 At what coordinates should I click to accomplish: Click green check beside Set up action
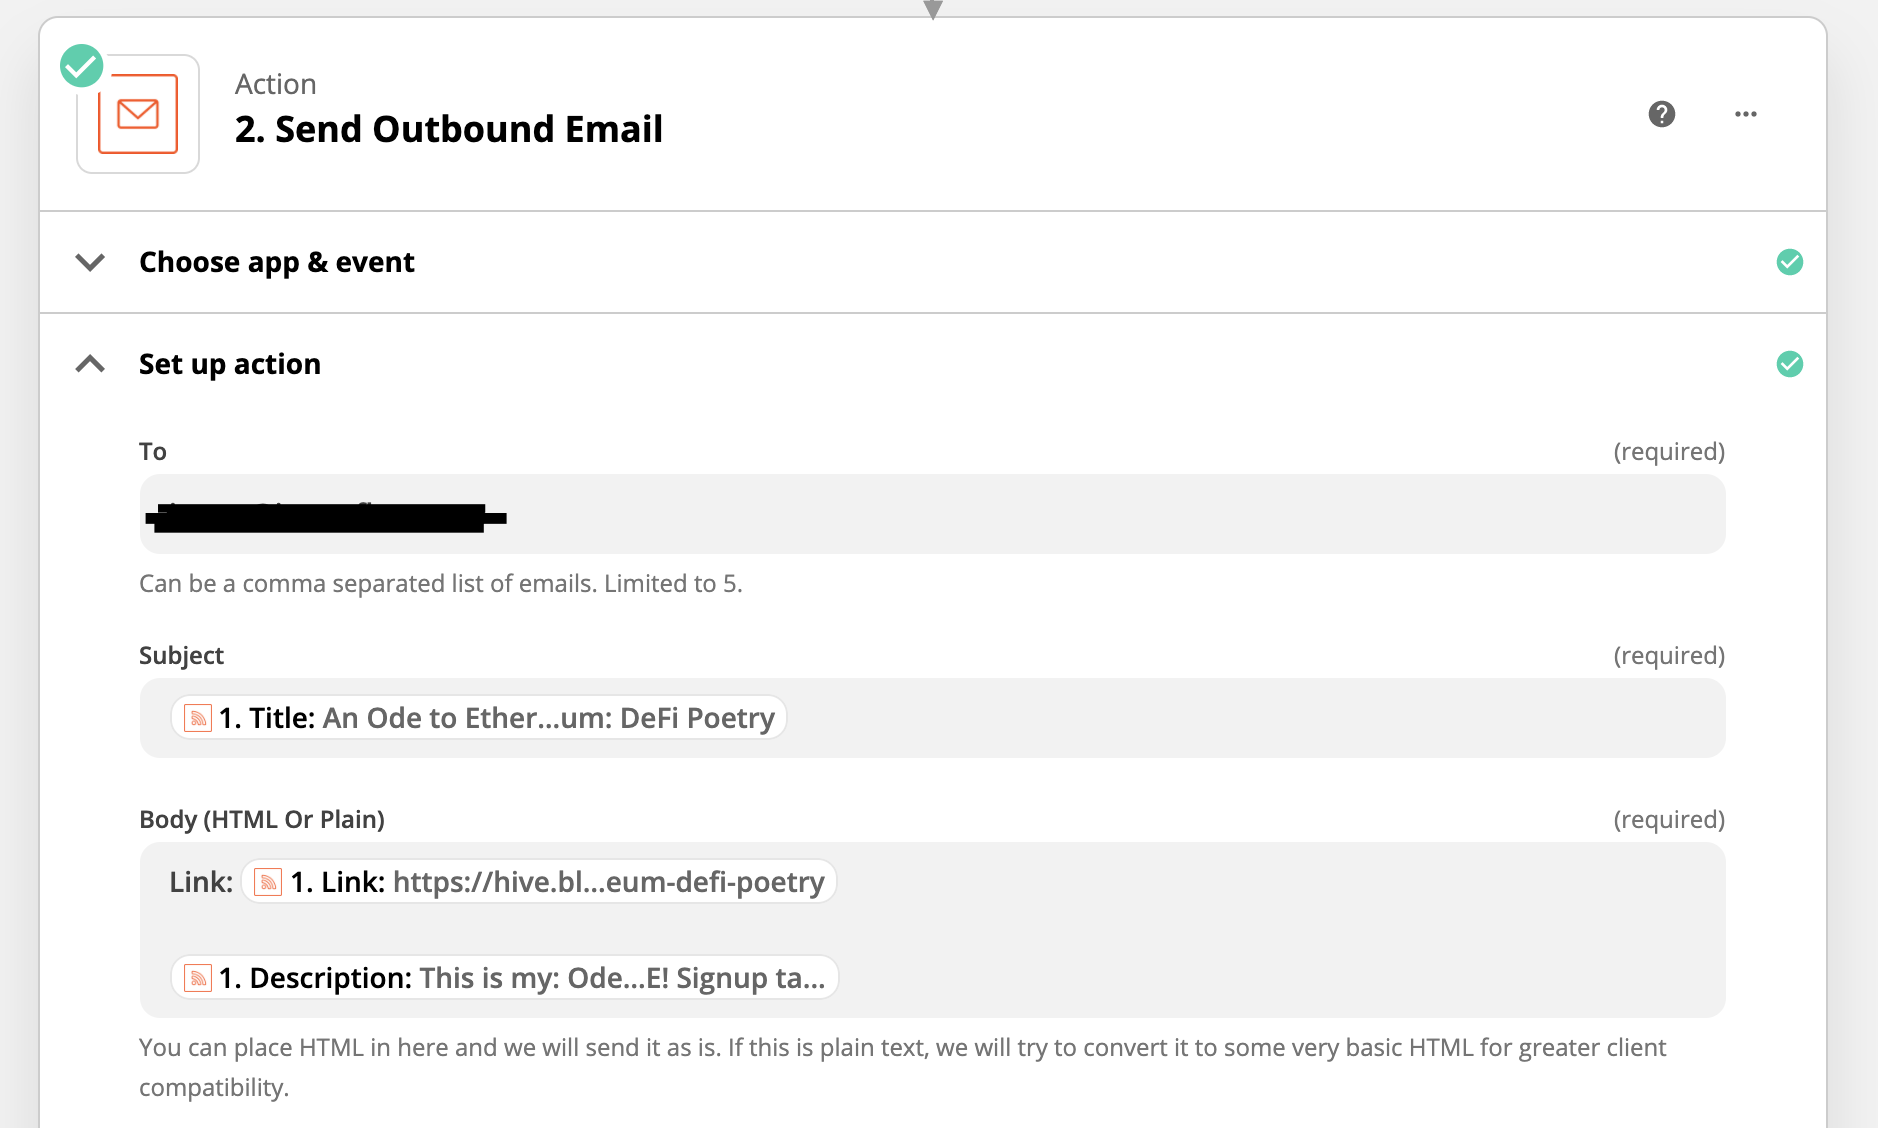point(1790,364)
